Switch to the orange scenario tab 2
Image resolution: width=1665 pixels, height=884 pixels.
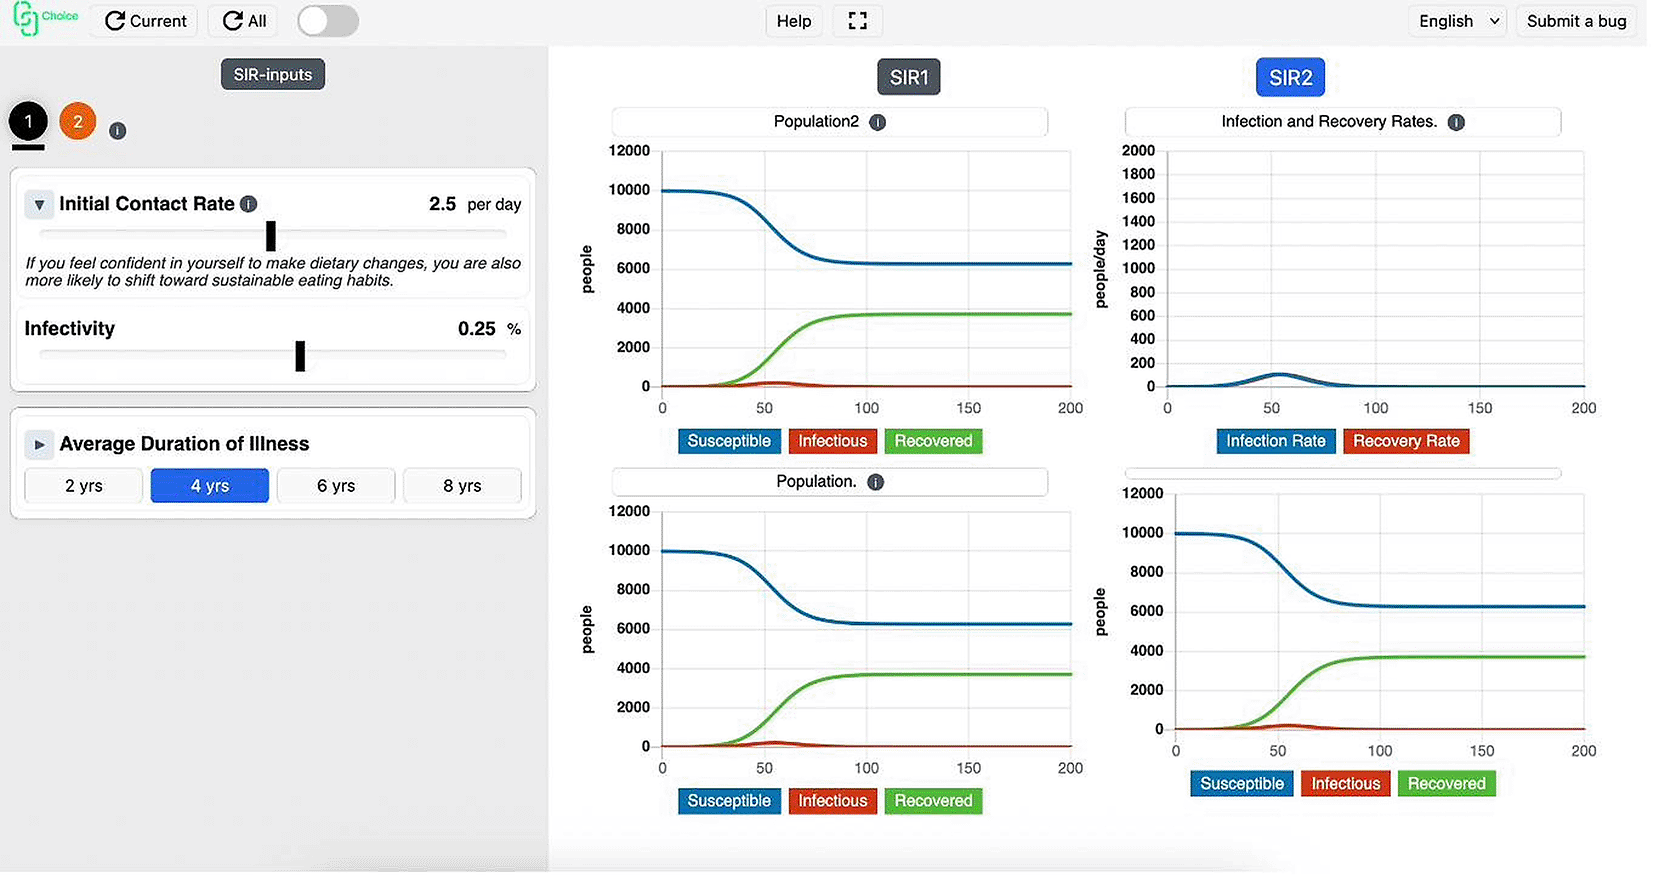78,122
